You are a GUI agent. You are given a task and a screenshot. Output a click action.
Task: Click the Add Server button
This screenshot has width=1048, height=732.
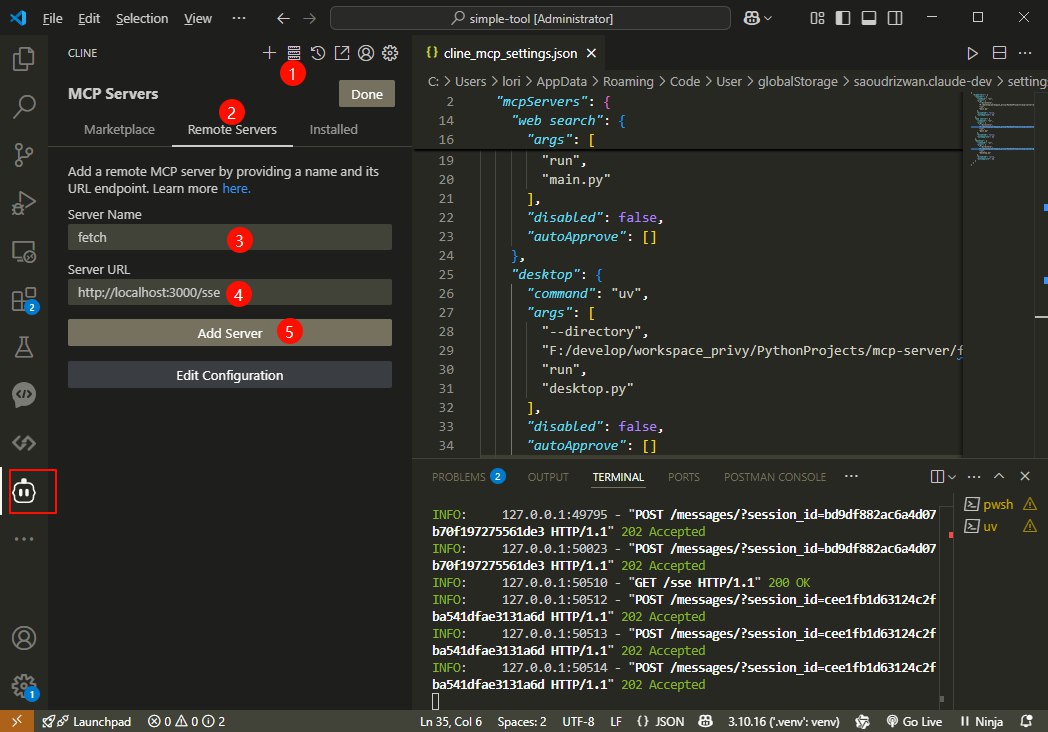229,333
